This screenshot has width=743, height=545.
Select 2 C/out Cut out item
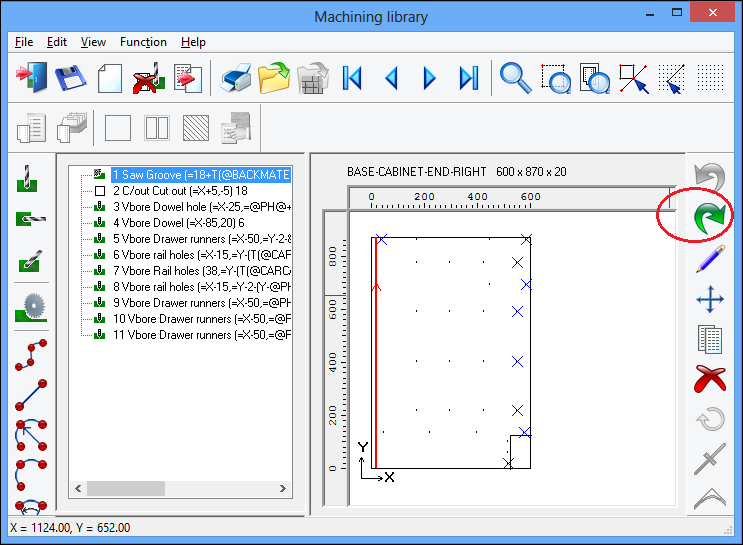pyautogui.click(x=180, y=191)
